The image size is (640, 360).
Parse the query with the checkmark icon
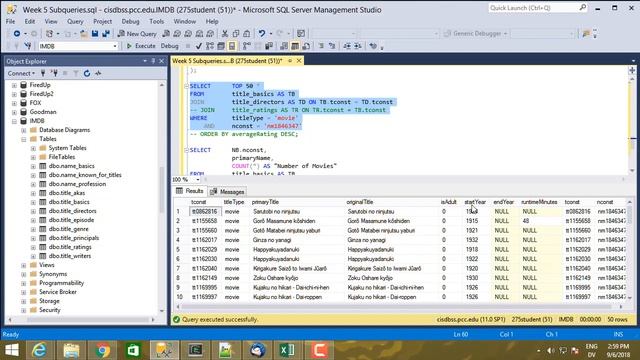coord(199,46)
